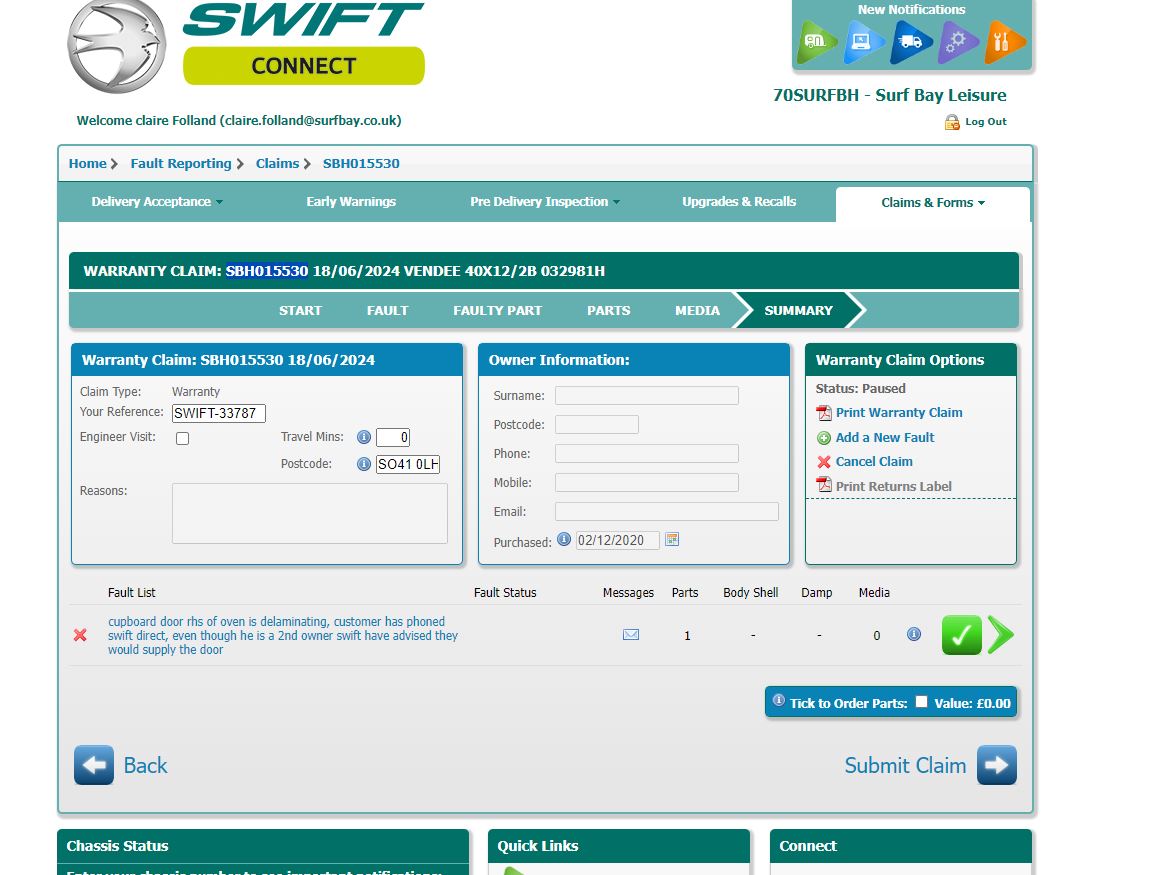Click the Print Warranty Claim link
Viewport: 1149px width, 875px height.
(899, 413)
